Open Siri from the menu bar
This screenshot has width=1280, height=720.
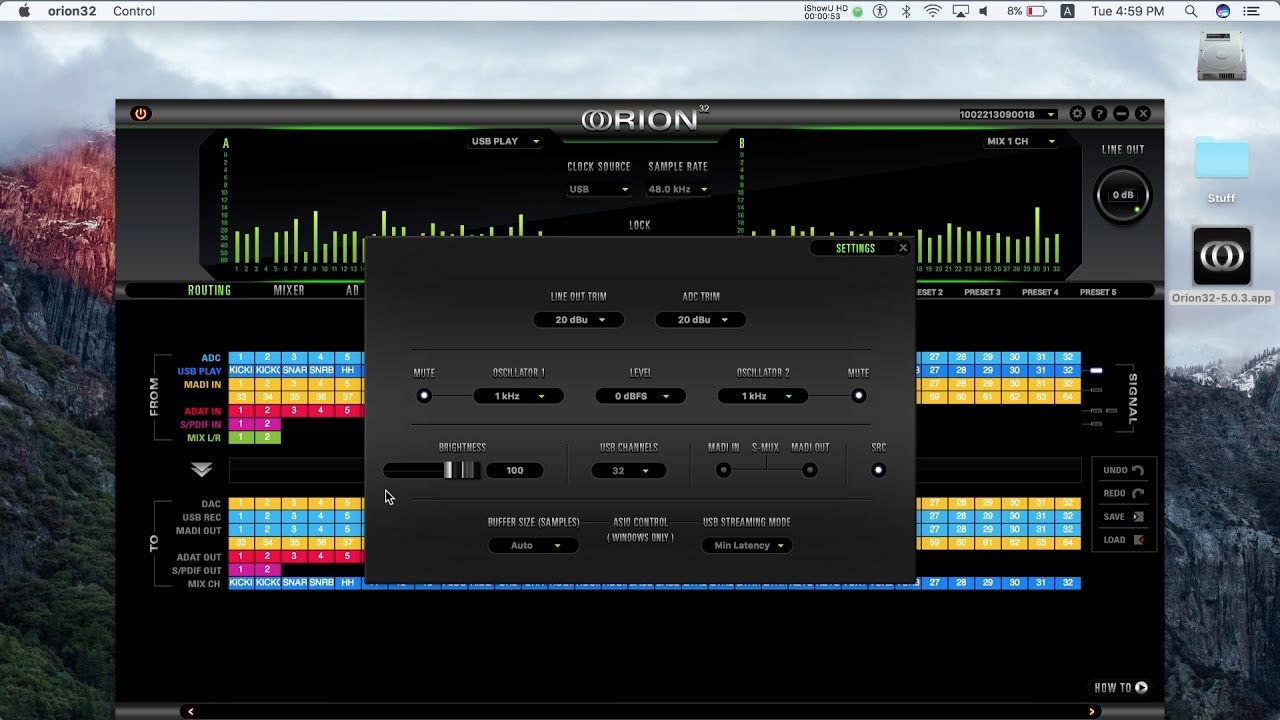click(1223, 11)
